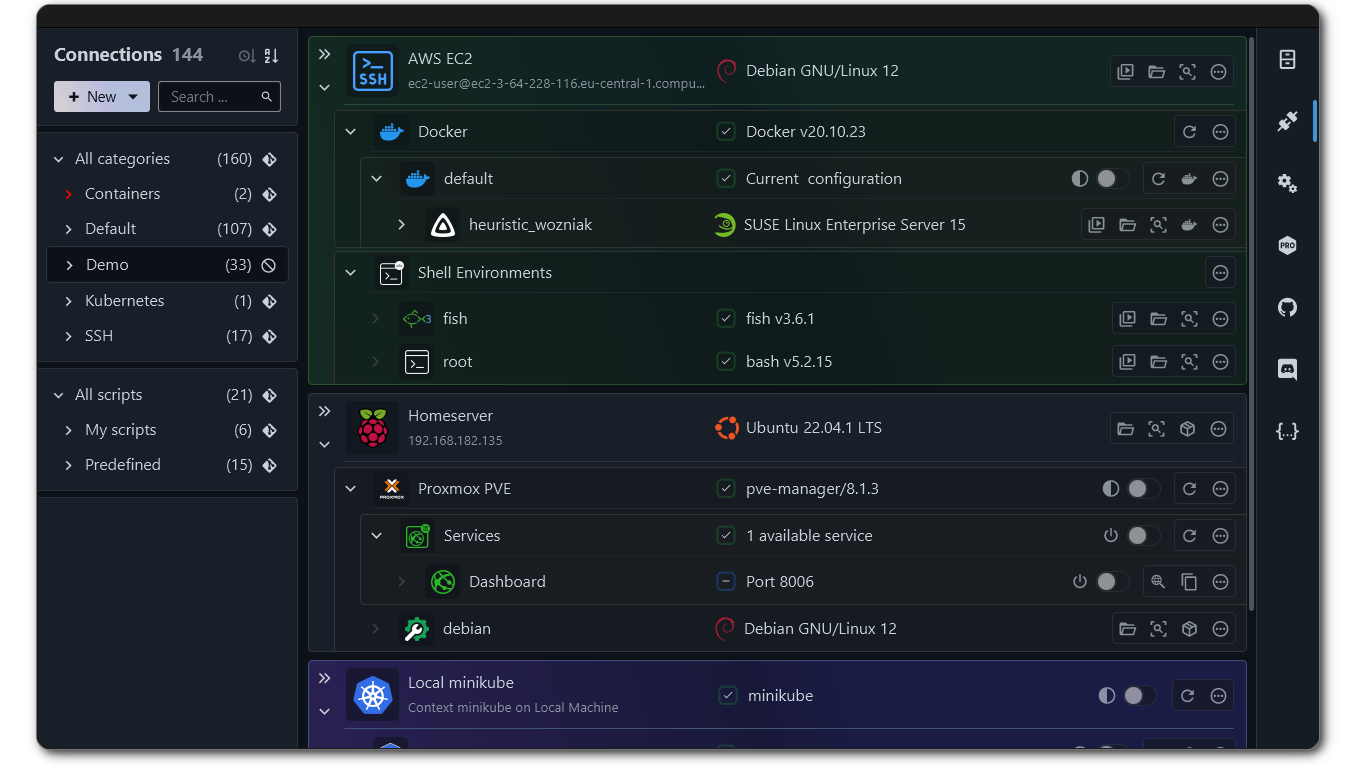
Task: Open the settings gears in right sidebar
Action: click(x=1287, y=183)
